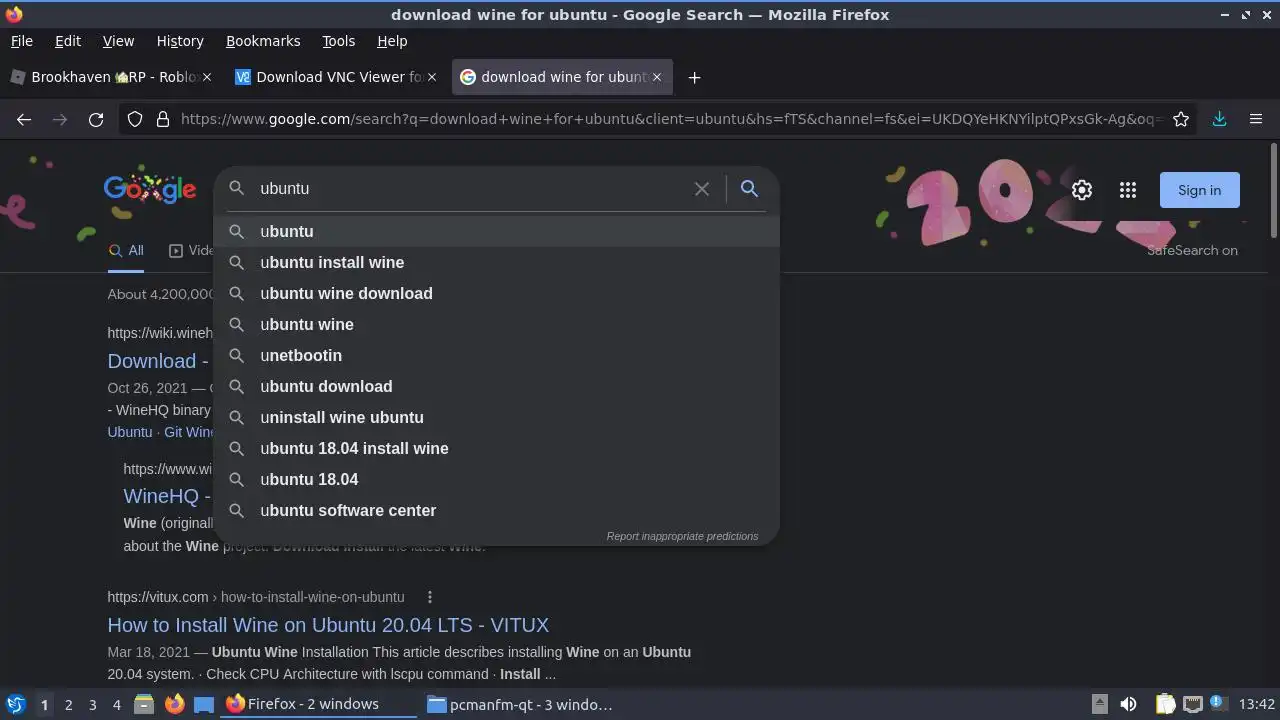Choose the 'ubuntu software center' suggestion

[496, 510]
